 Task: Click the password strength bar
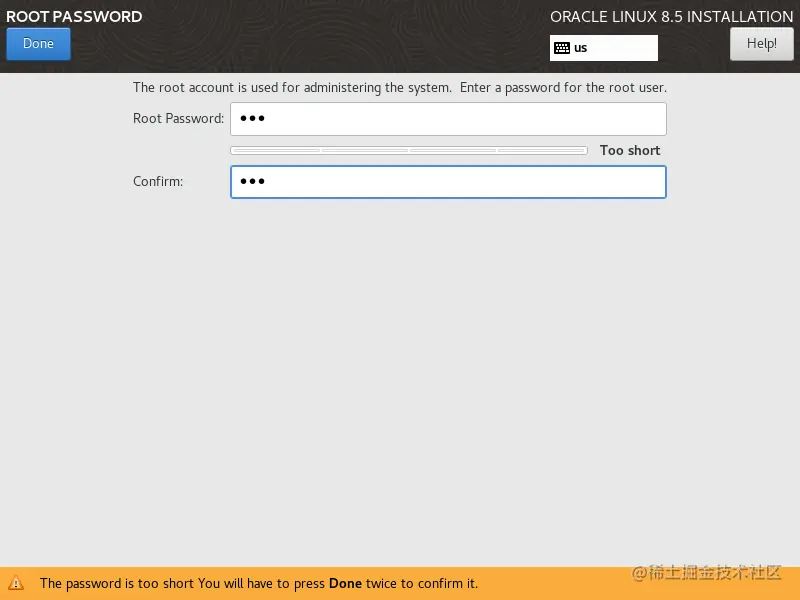(x=409, y=151)
